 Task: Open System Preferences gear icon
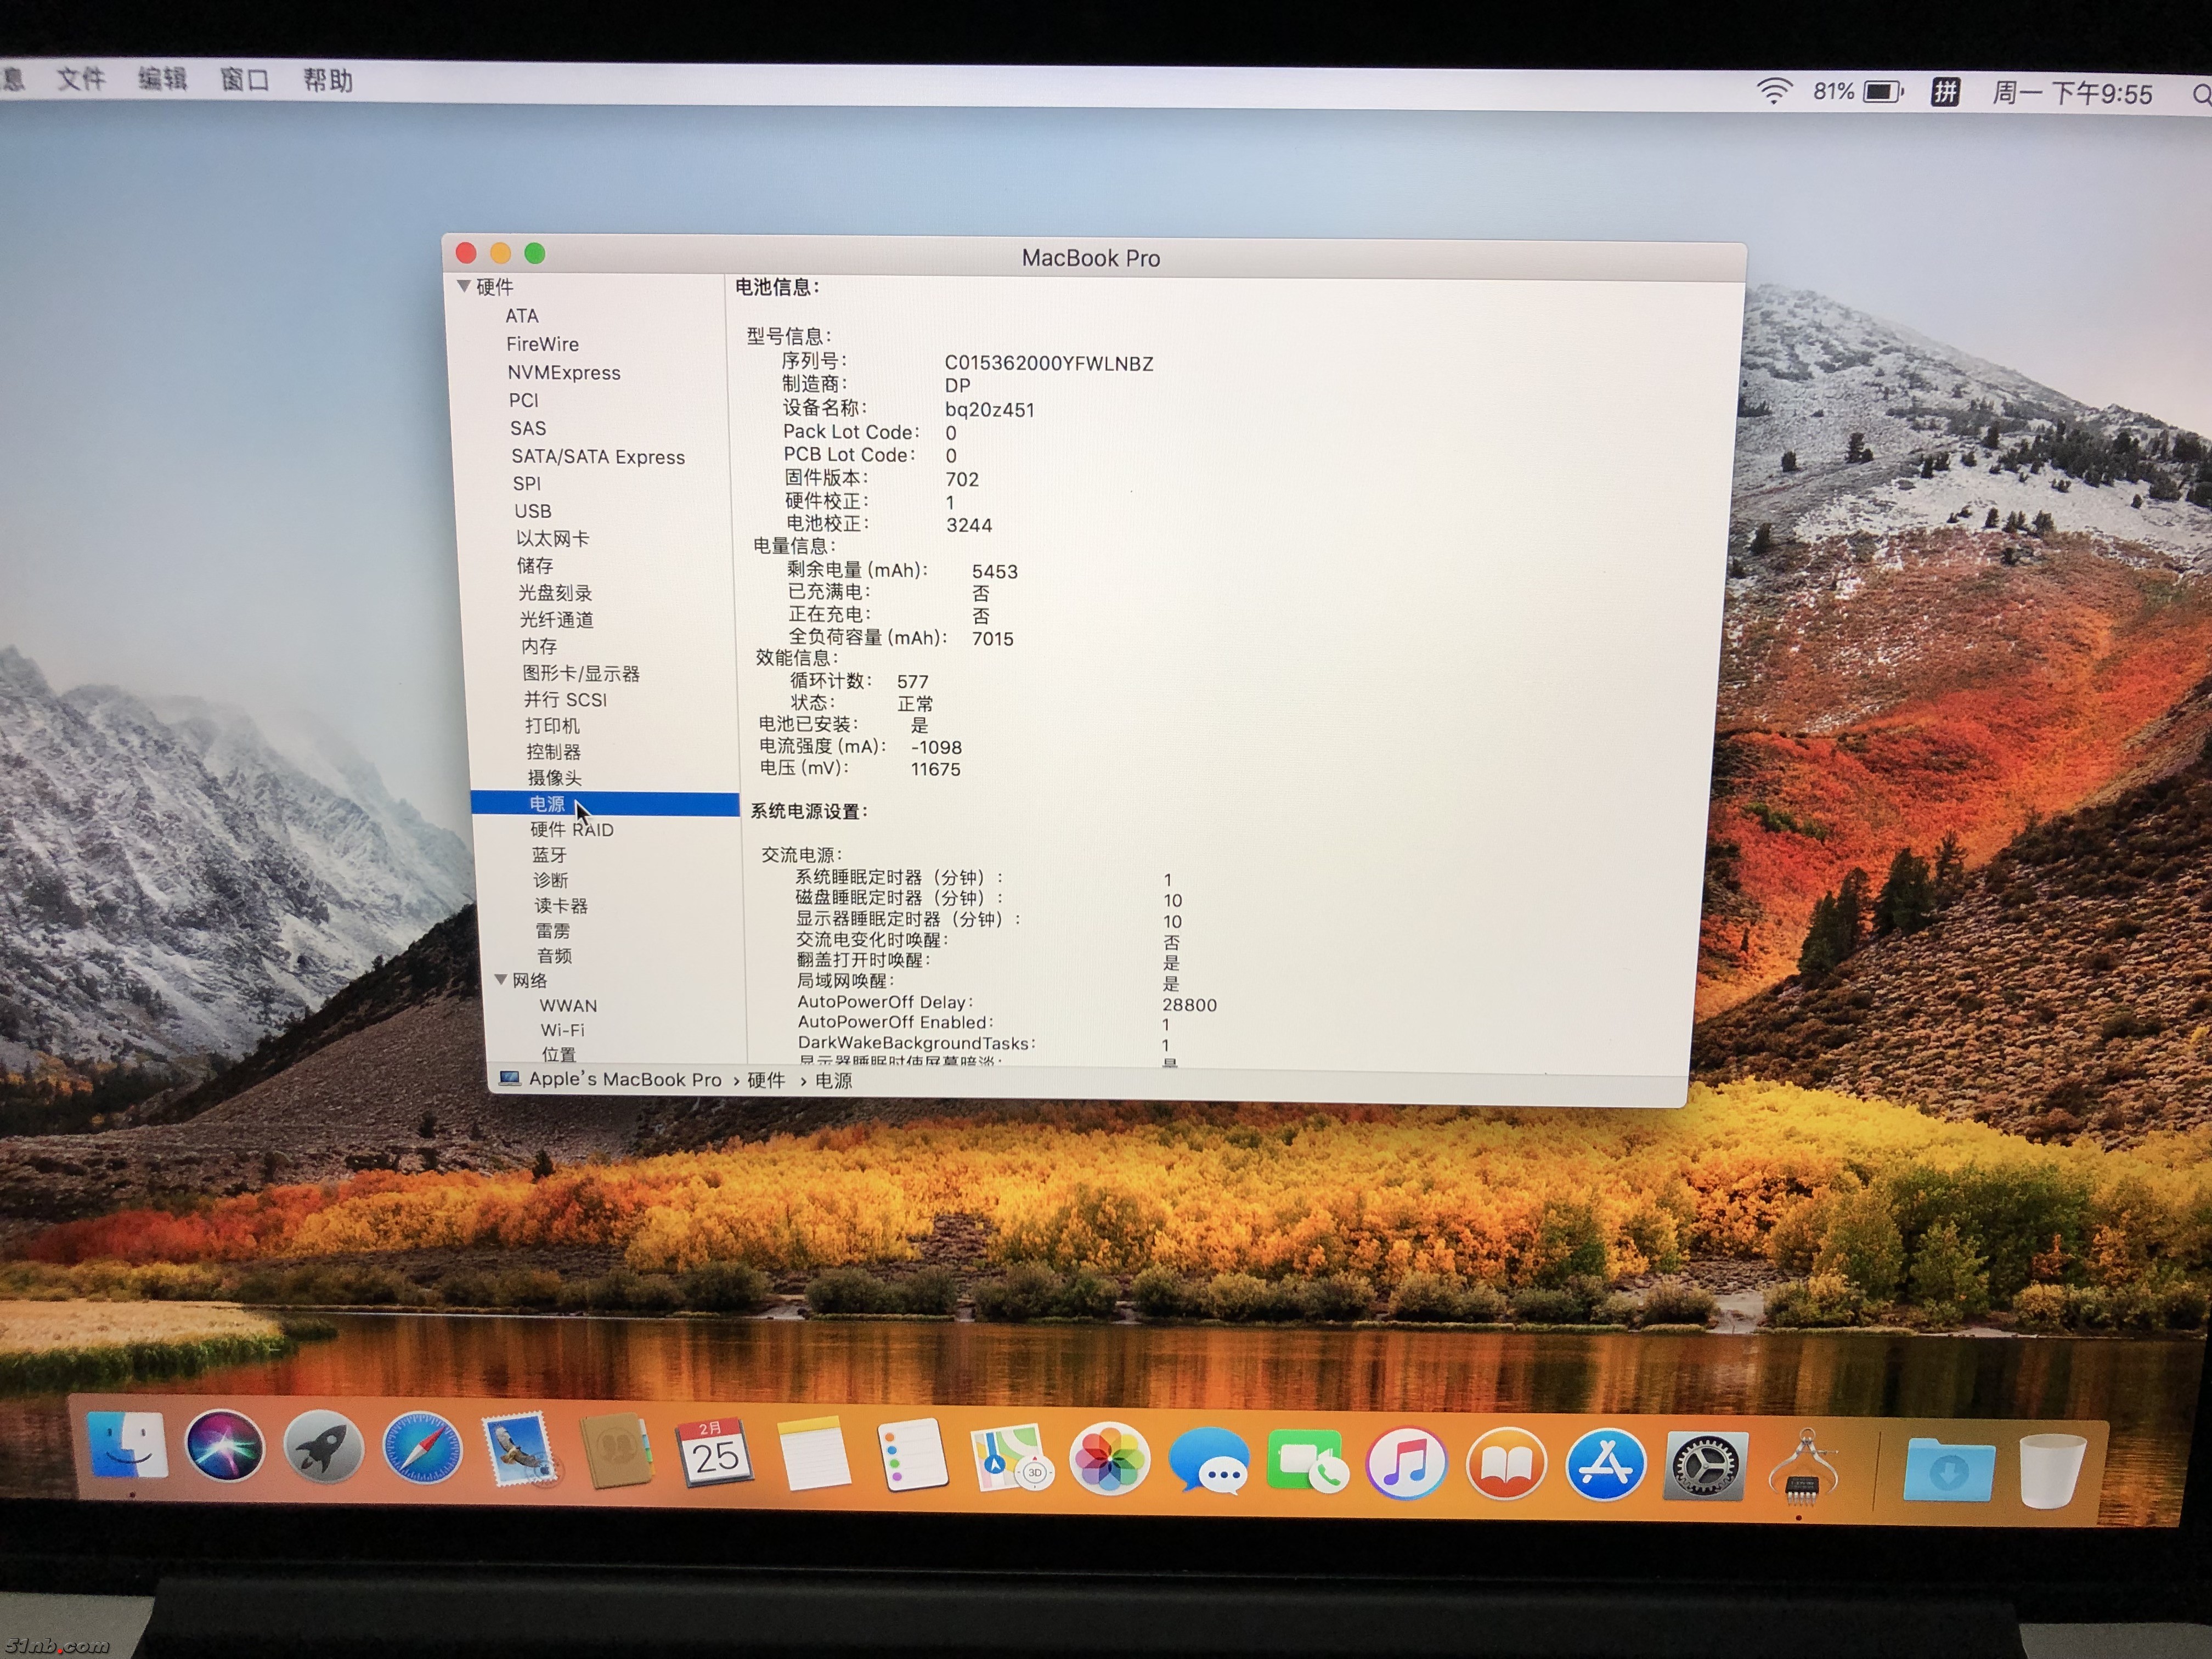coord(1705,1467)
